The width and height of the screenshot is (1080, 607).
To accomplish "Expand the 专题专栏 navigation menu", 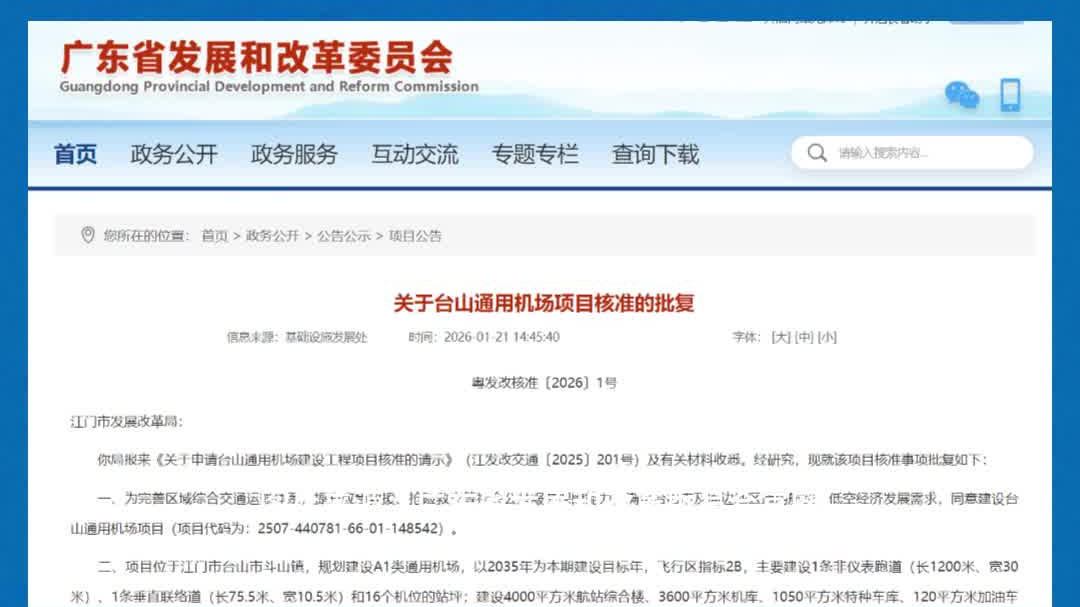I will pyautogui.click(x=535, y=154).
